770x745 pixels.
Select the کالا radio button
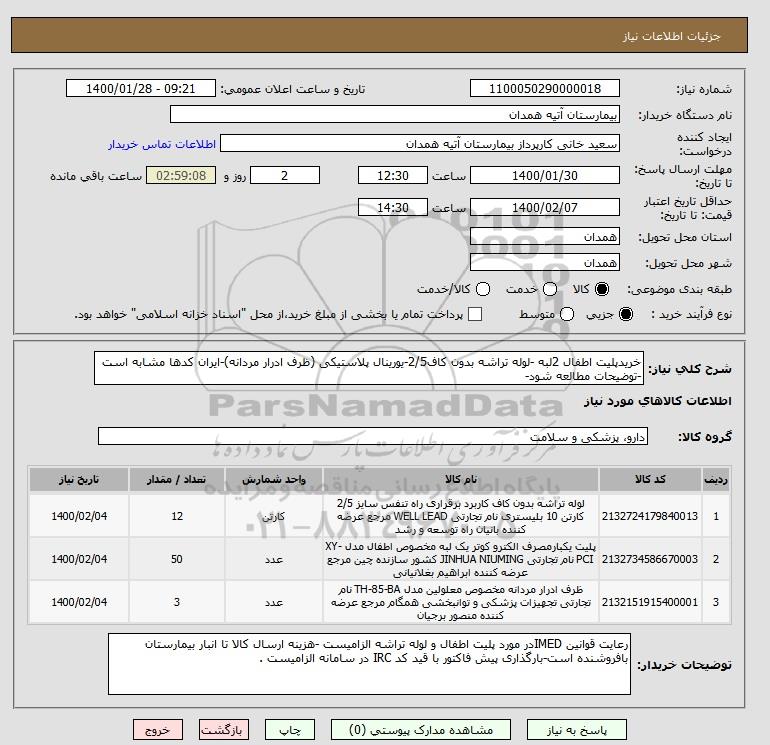click(602, 289)
